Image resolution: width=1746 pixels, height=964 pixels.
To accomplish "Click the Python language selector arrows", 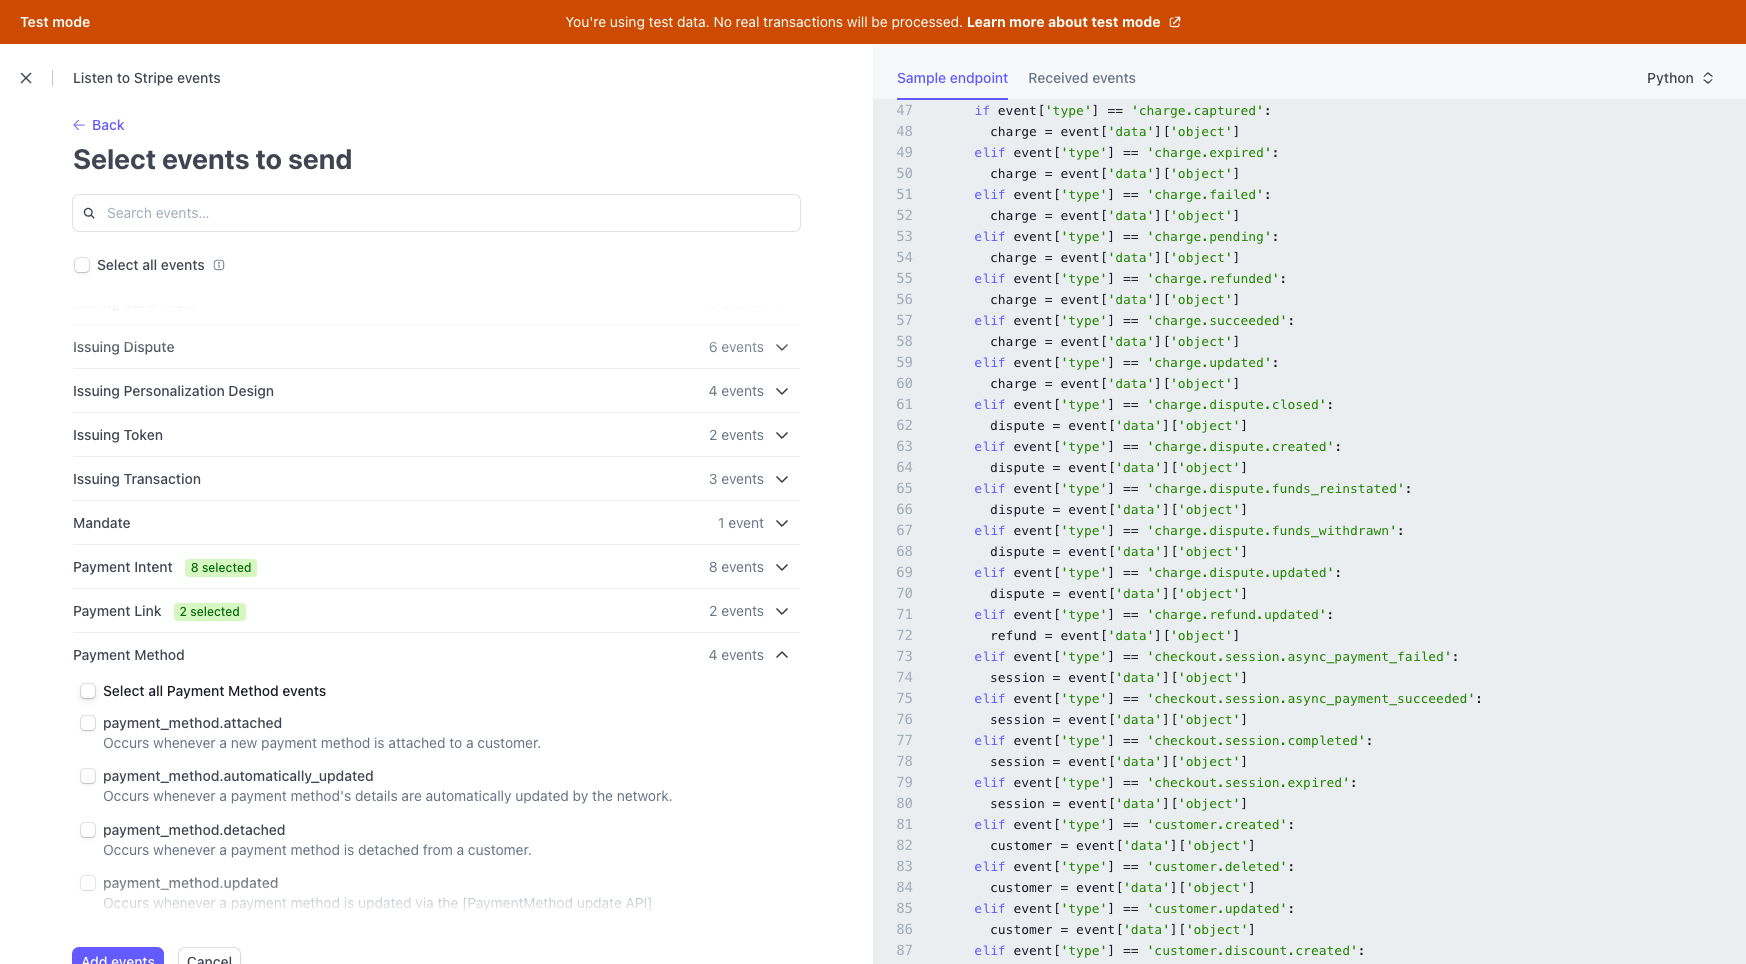I will point(1708,78).
